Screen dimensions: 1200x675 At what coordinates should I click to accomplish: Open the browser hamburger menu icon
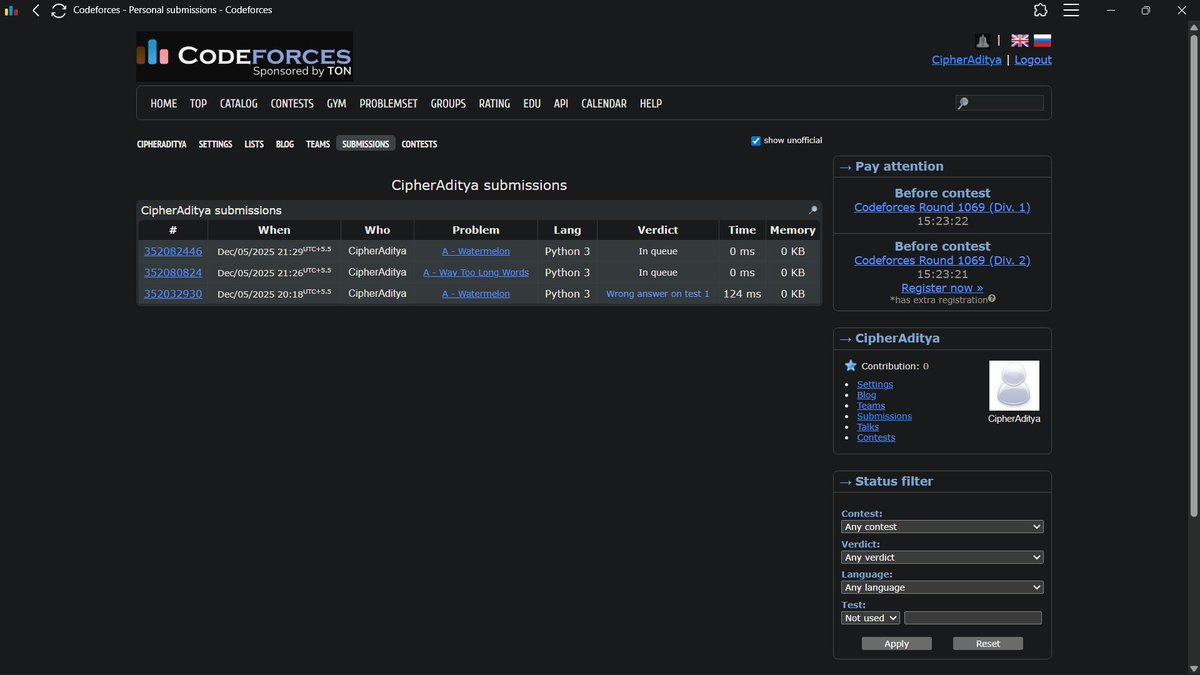pos(1071,10)
